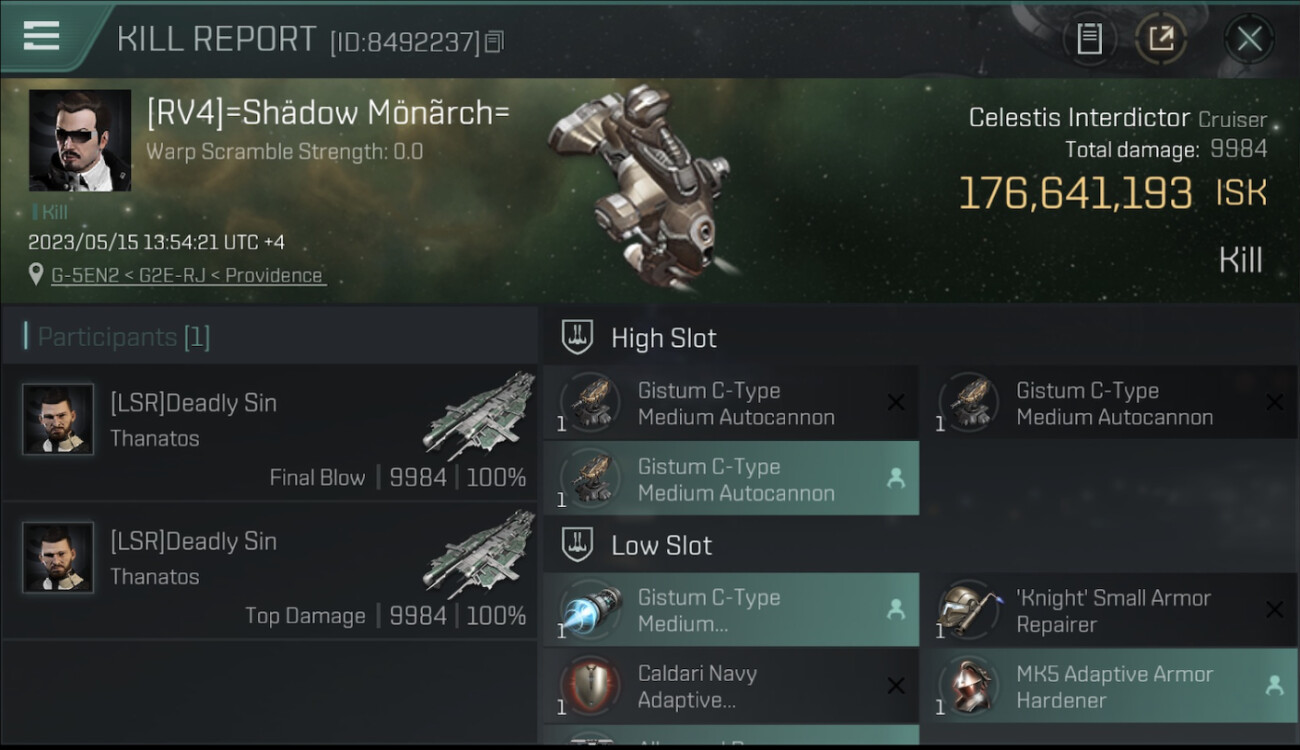Click the Celestis Interdictor ship image

pos(640,187)
